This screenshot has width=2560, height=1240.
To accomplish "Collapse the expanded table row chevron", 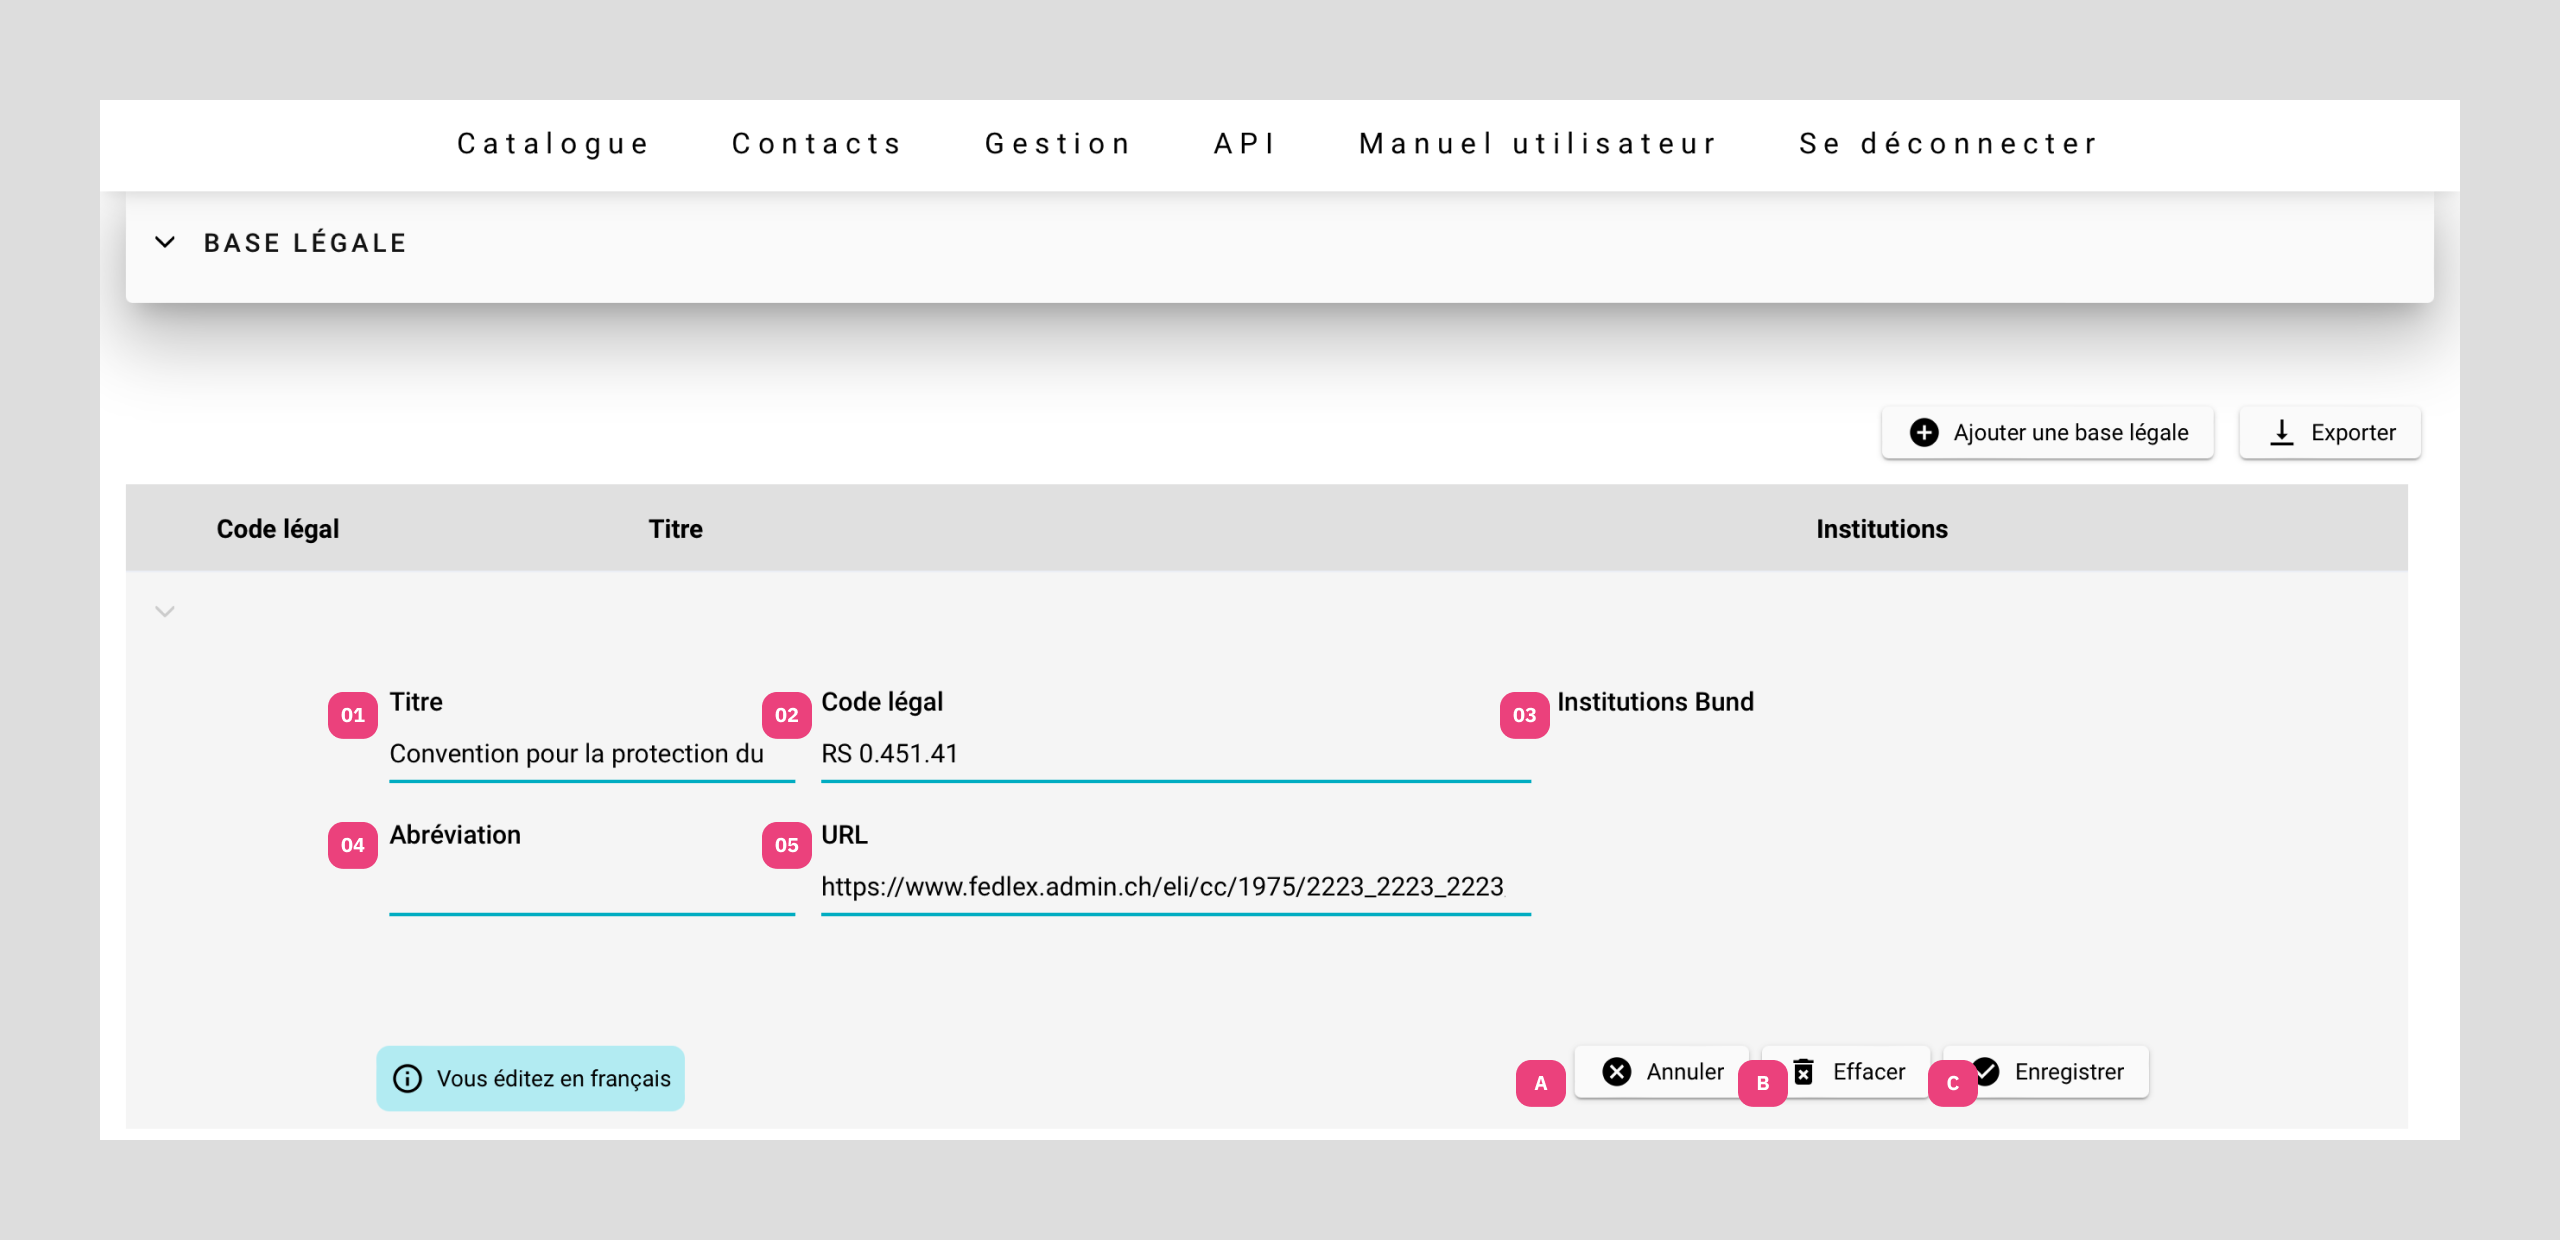I will pyautogui.click(x=165, y=611).
